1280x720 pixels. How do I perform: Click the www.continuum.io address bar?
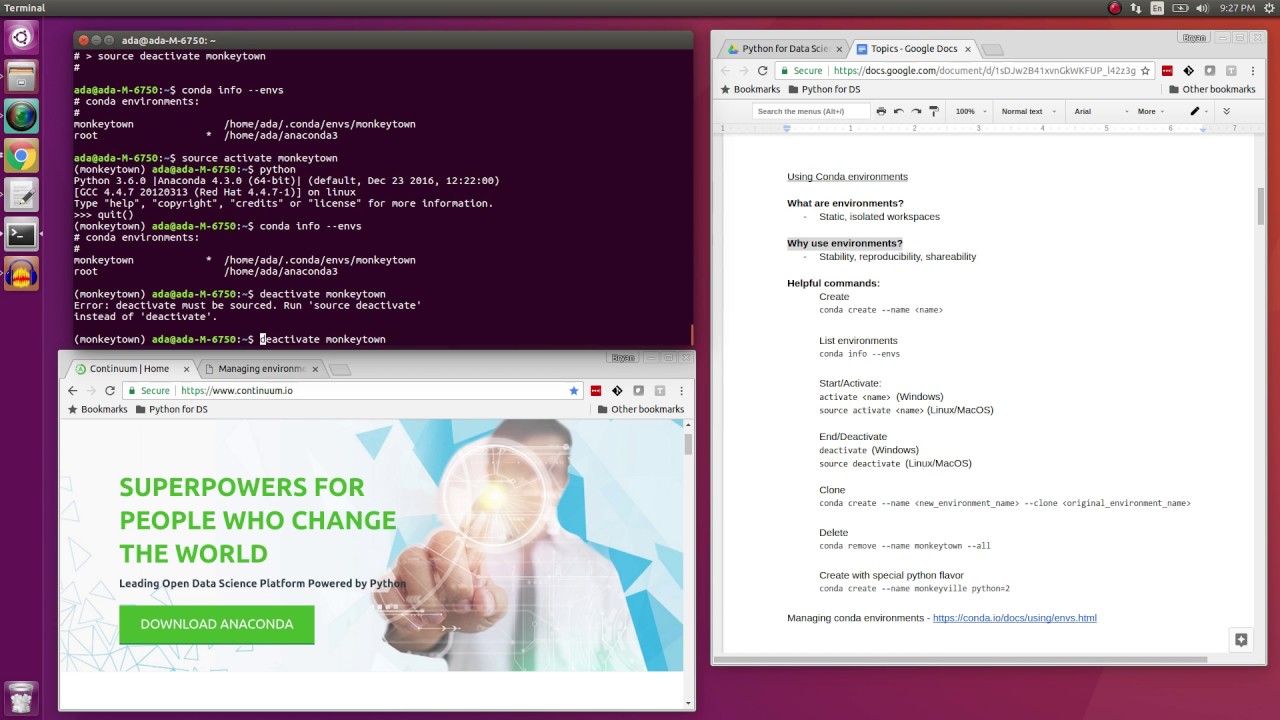coord(354,391)
